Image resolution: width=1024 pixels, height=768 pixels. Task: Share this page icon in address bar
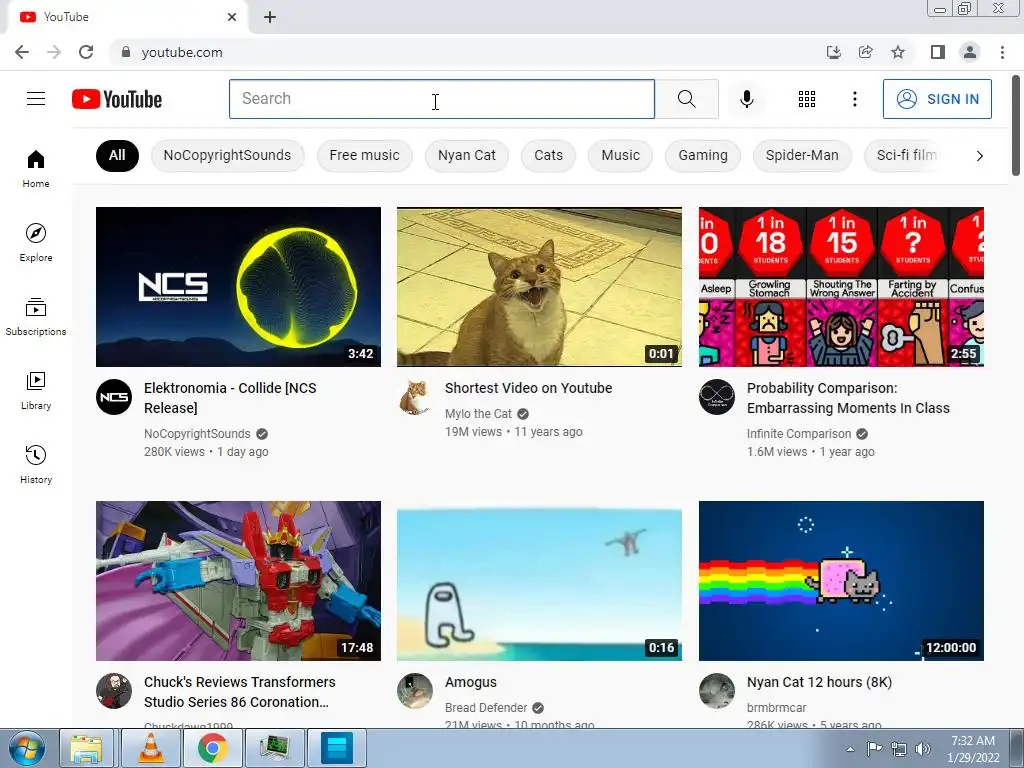coord(866,52)
